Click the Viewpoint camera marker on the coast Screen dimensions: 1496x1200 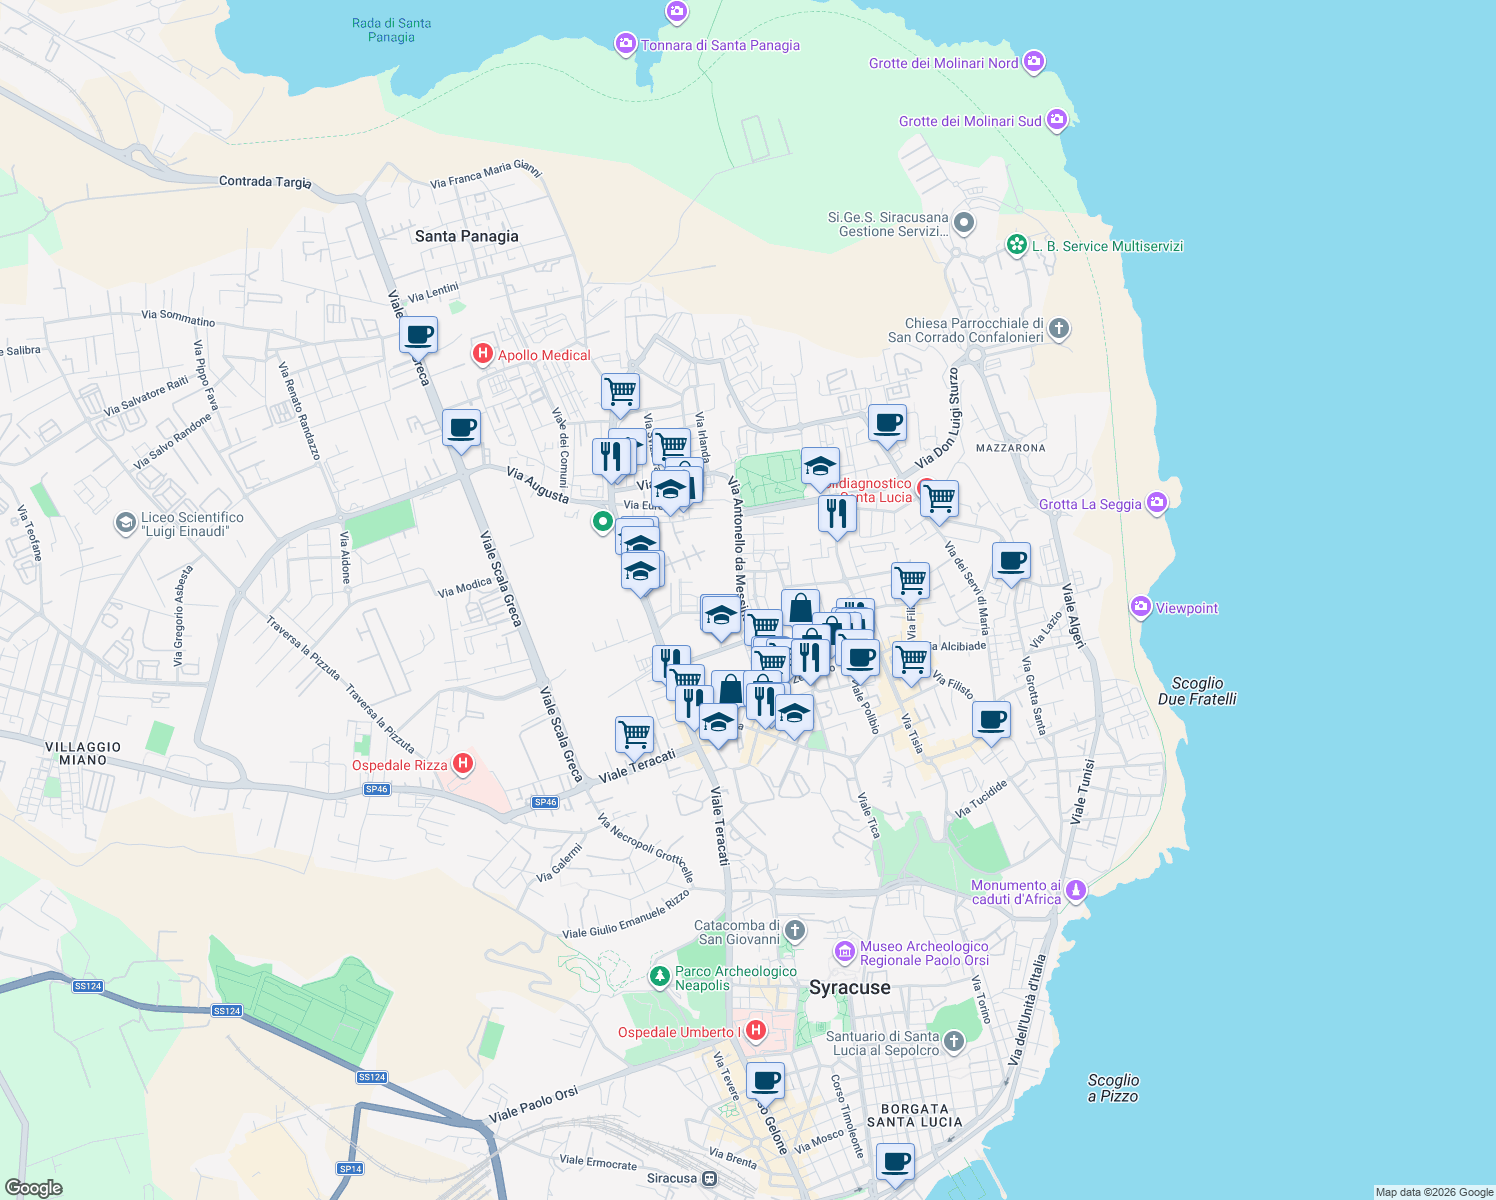point(1140,607)
